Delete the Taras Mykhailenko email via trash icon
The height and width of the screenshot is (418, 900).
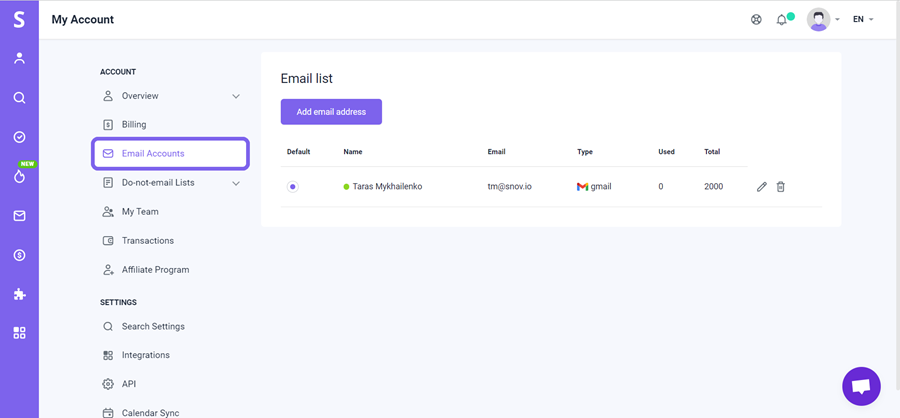781,187
